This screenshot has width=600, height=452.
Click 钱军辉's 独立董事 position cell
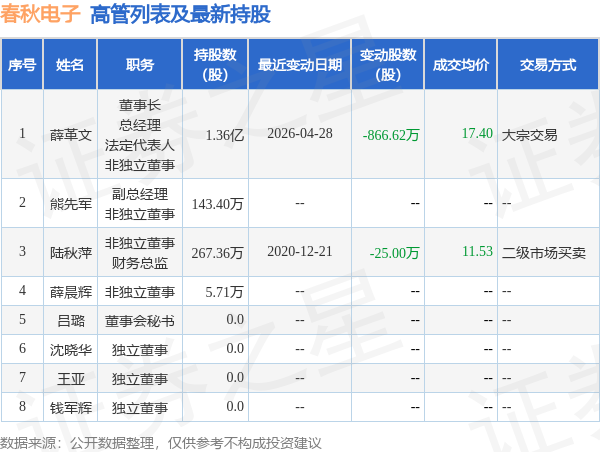pos(140,408)
